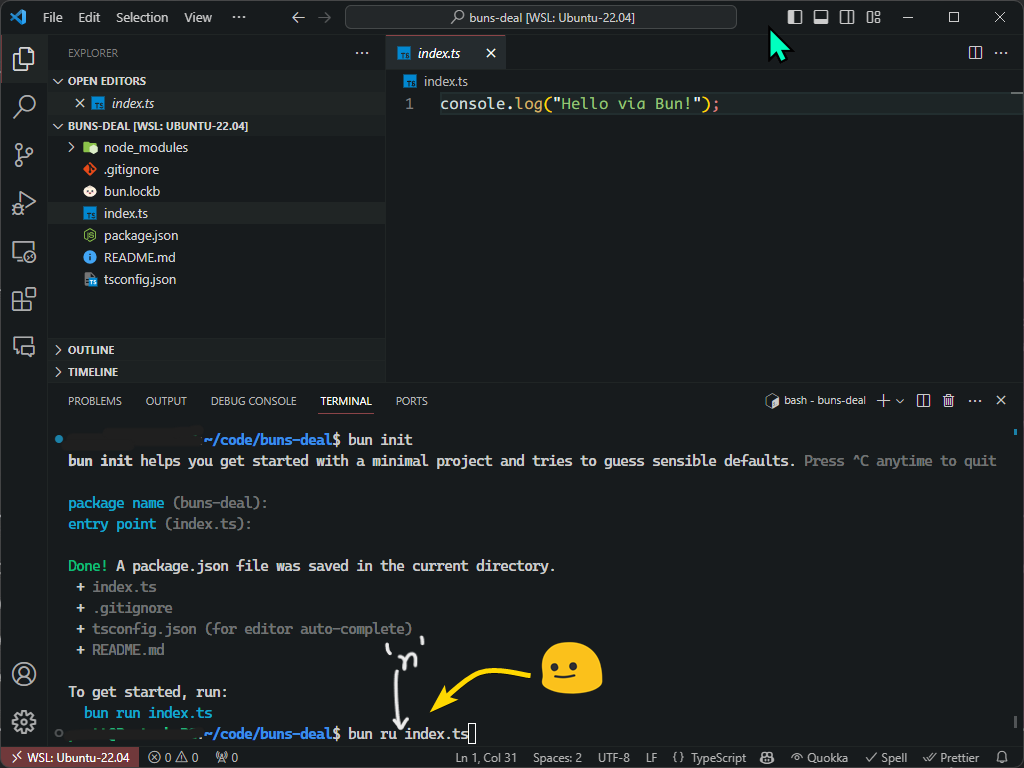Toggle the bottom panel visibility

tap(821, 17)
